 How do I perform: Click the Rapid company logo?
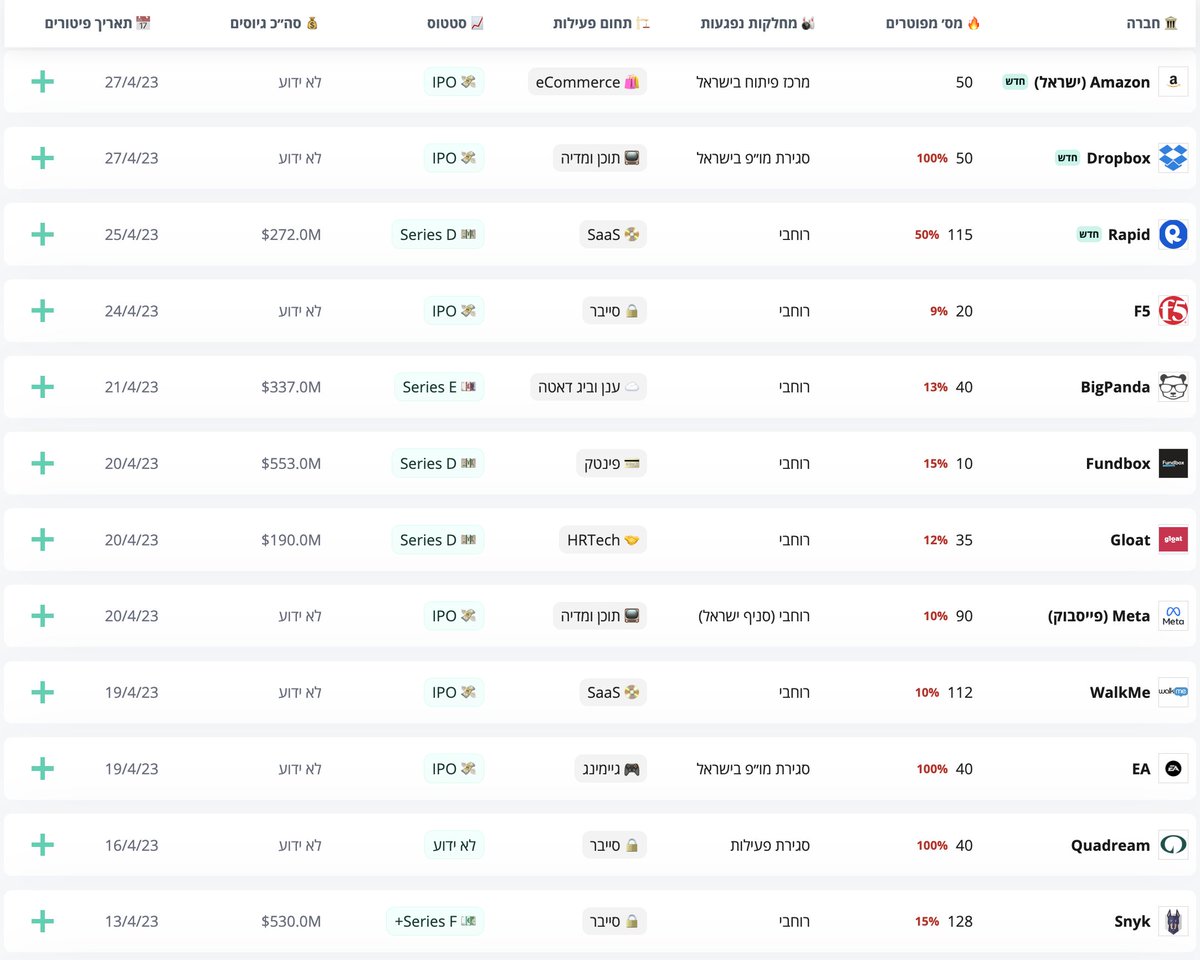coord(1173,234)
